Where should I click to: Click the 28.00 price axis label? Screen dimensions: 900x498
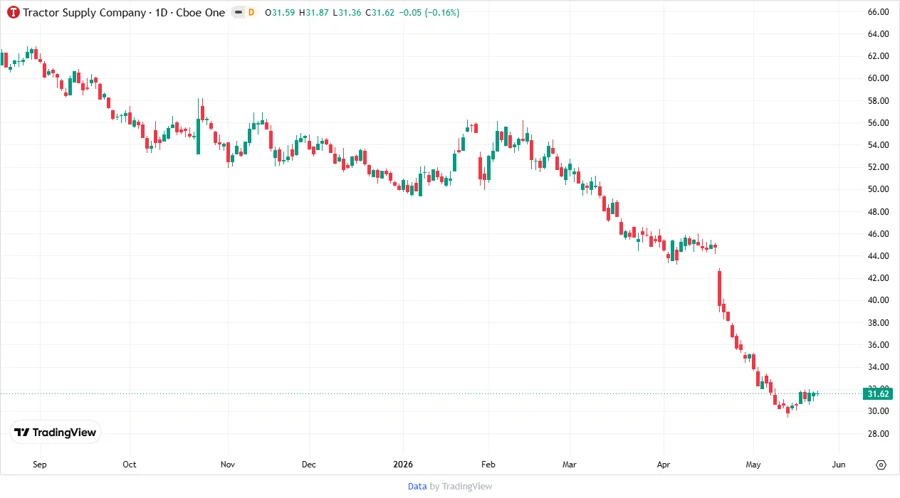pos(878,434)
